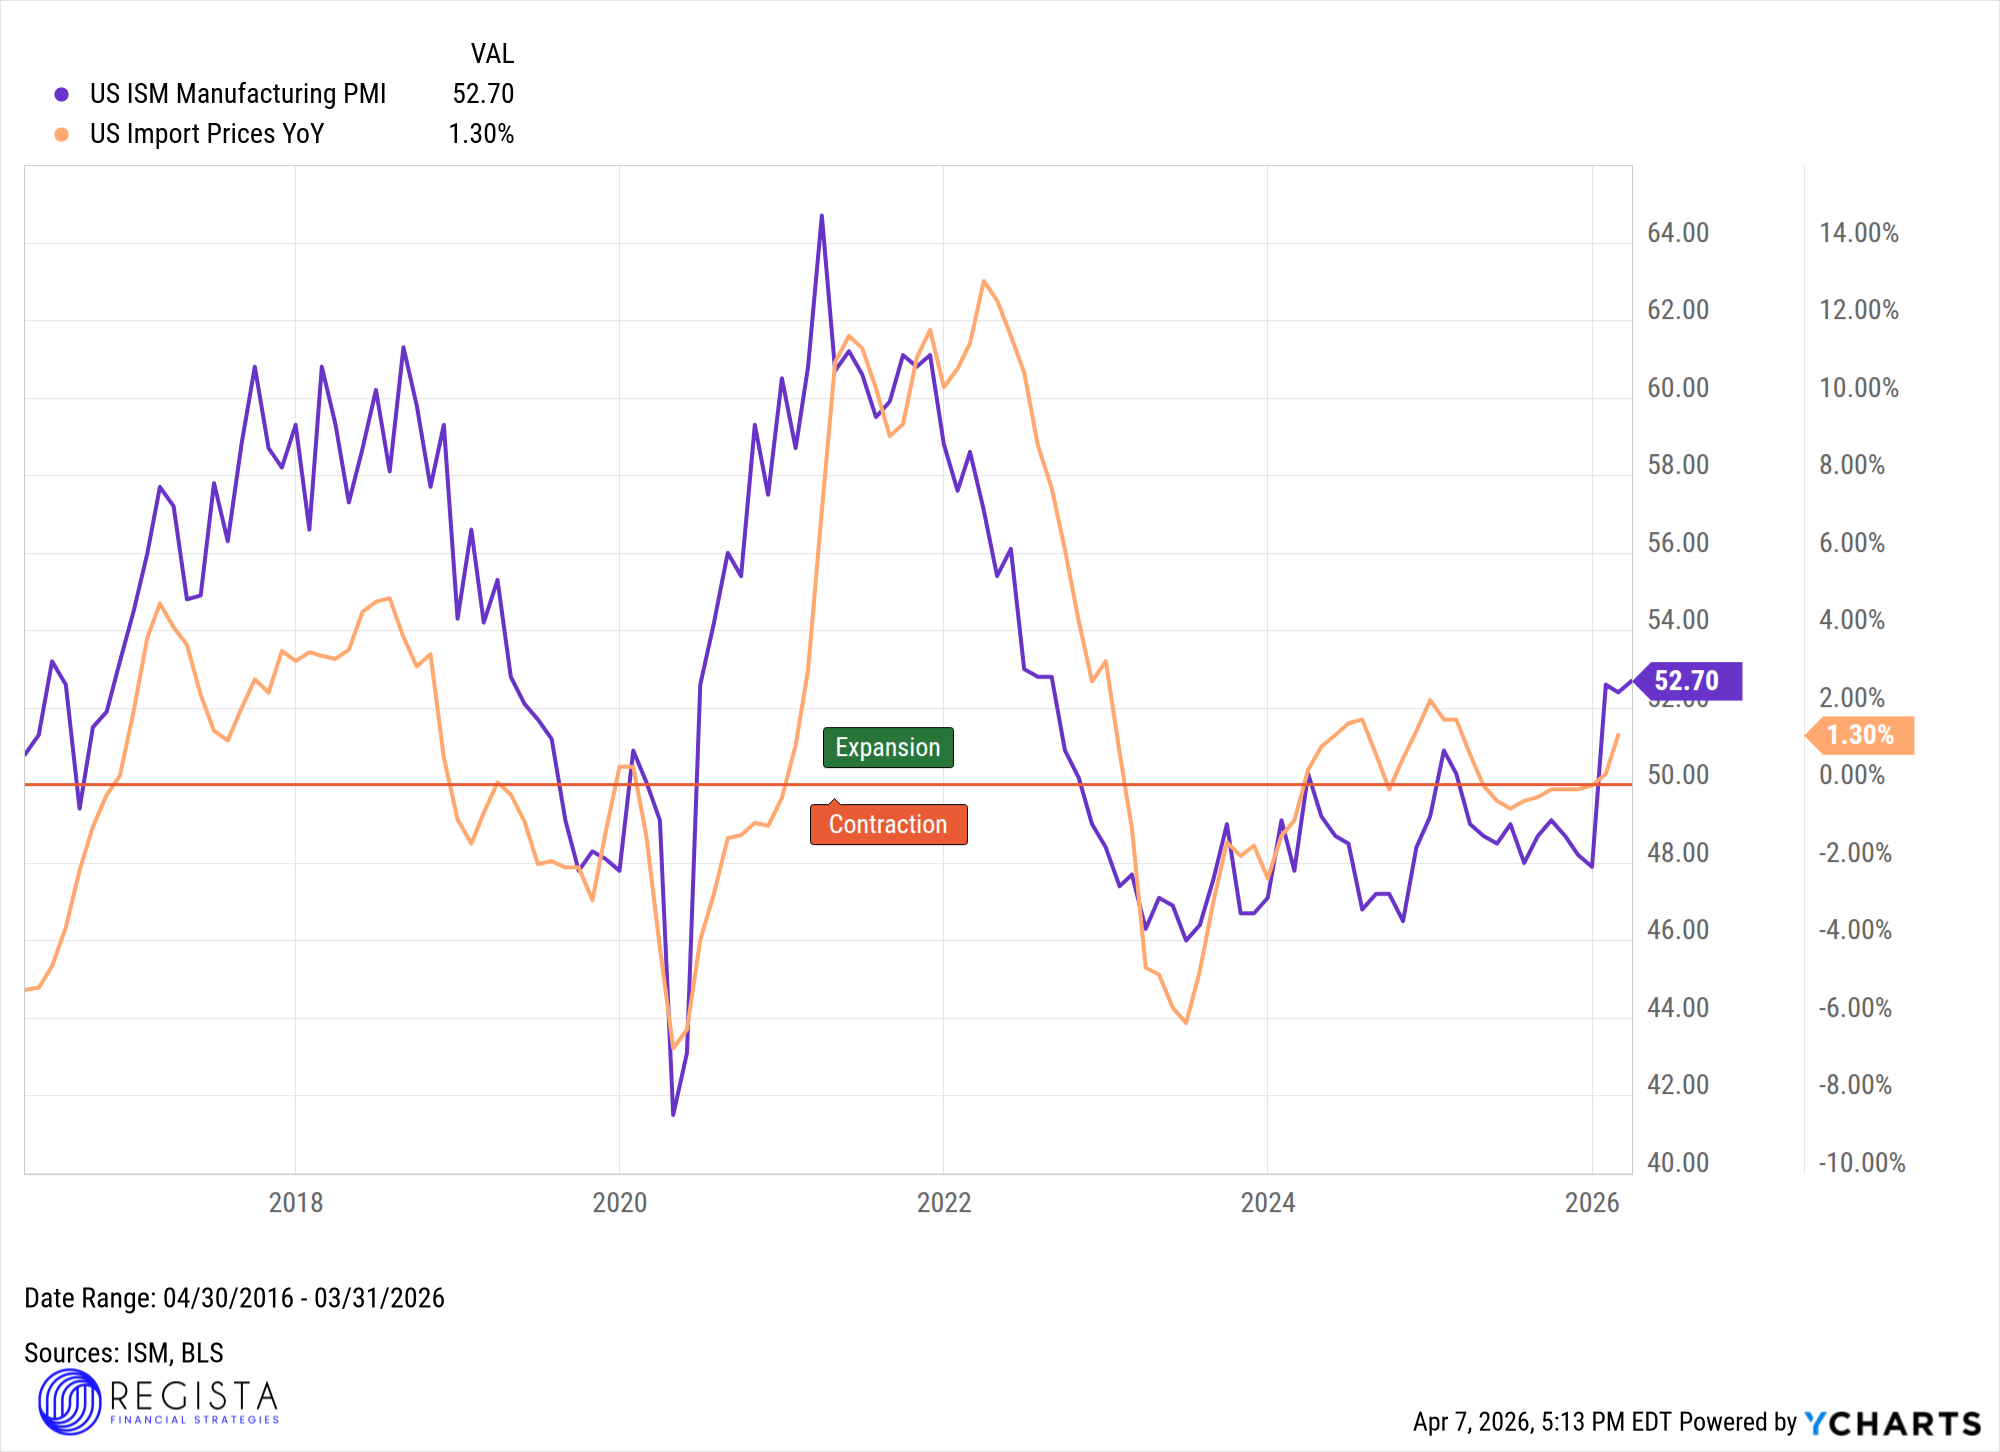Click the 64.00 PMI axis label
Screen dimensions: 2000x1452
(x=1678, y=233)
